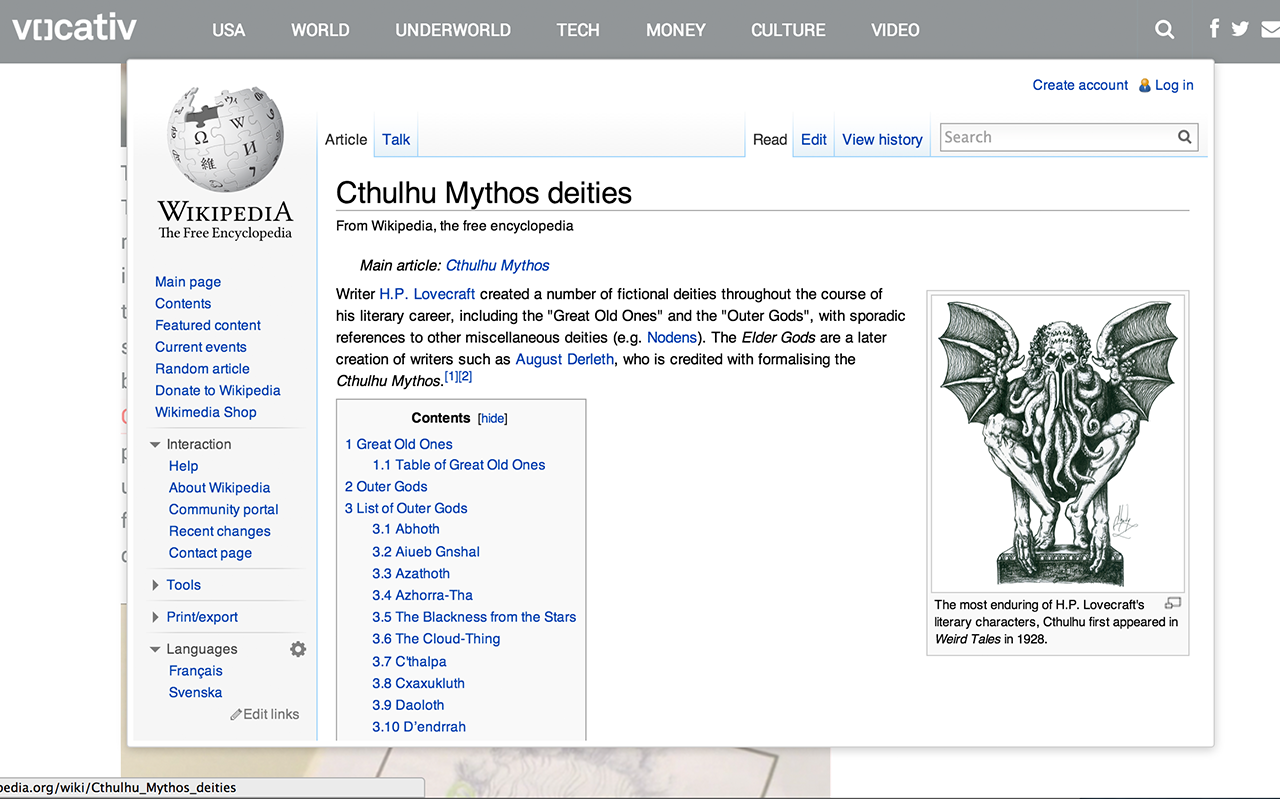Viewport: 1280px width, 800px height.
Task: Go to TECH in Vocativ navigation
Action: (x=578, y=30)
